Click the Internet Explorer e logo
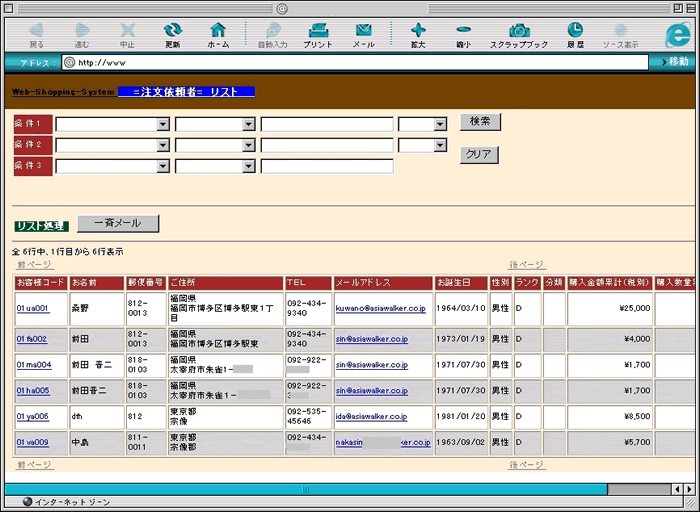The width and height of the screenshot is (700, 512). click(x=678, y=35)
